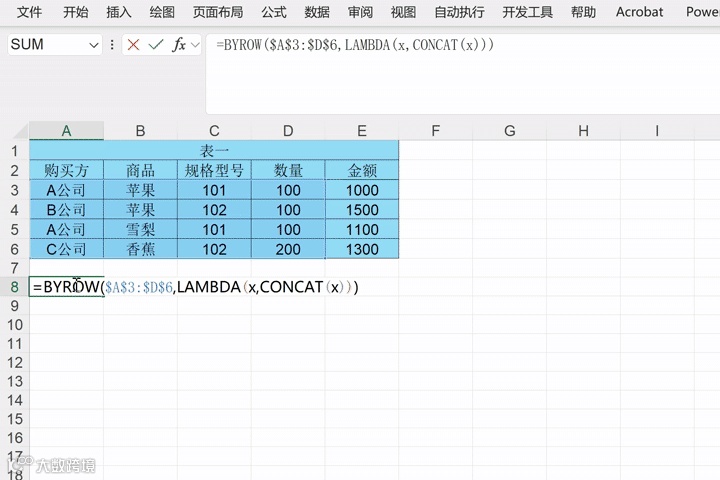Open the 绘图 ribbon tab

click(162, 12)
